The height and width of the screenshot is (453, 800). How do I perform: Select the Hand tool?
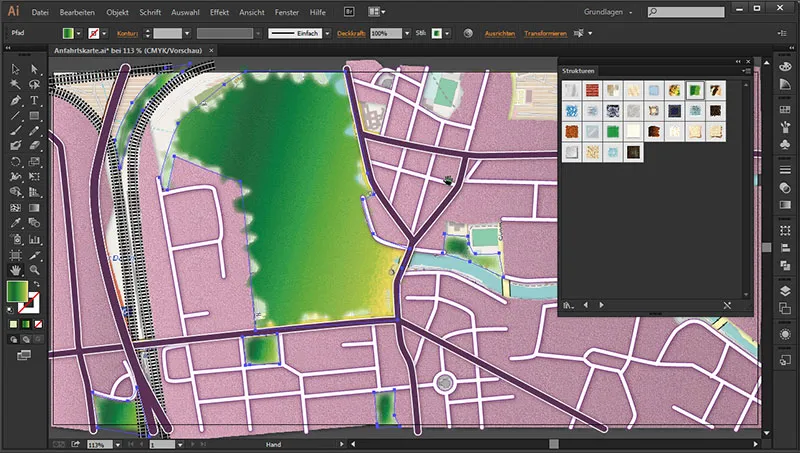click(15, 270)
